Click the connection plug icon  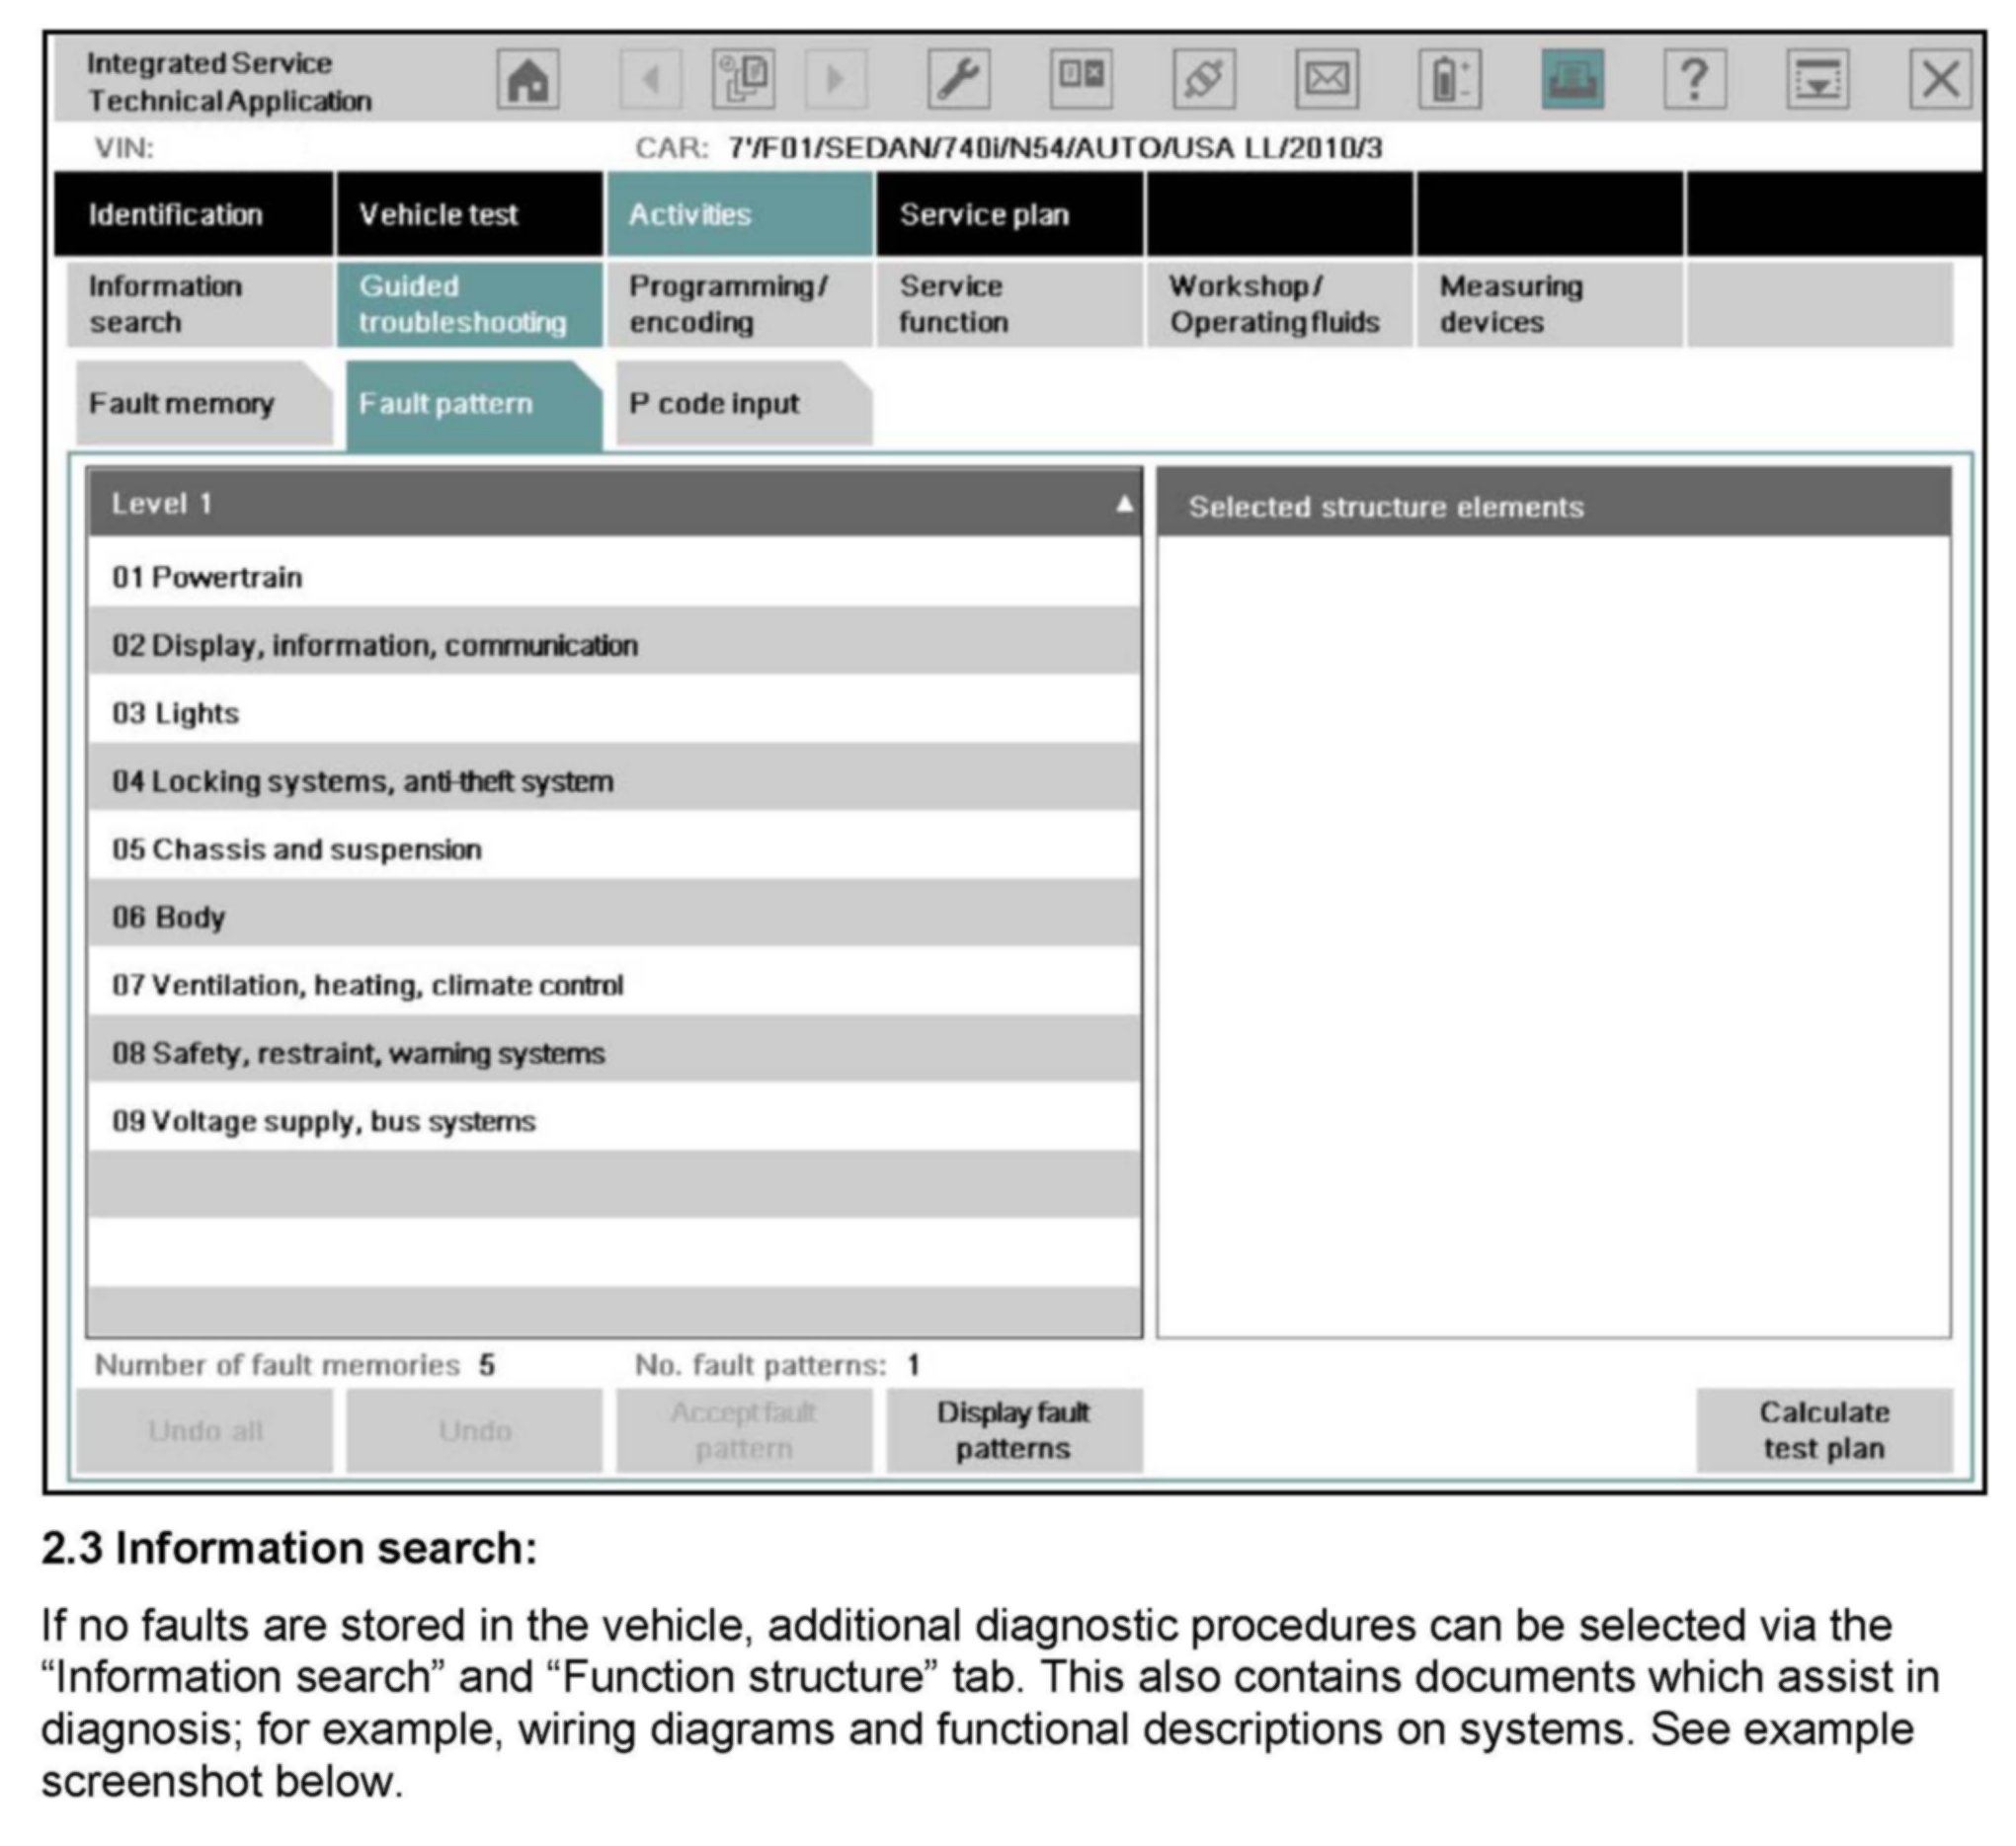click(1203, 78)
